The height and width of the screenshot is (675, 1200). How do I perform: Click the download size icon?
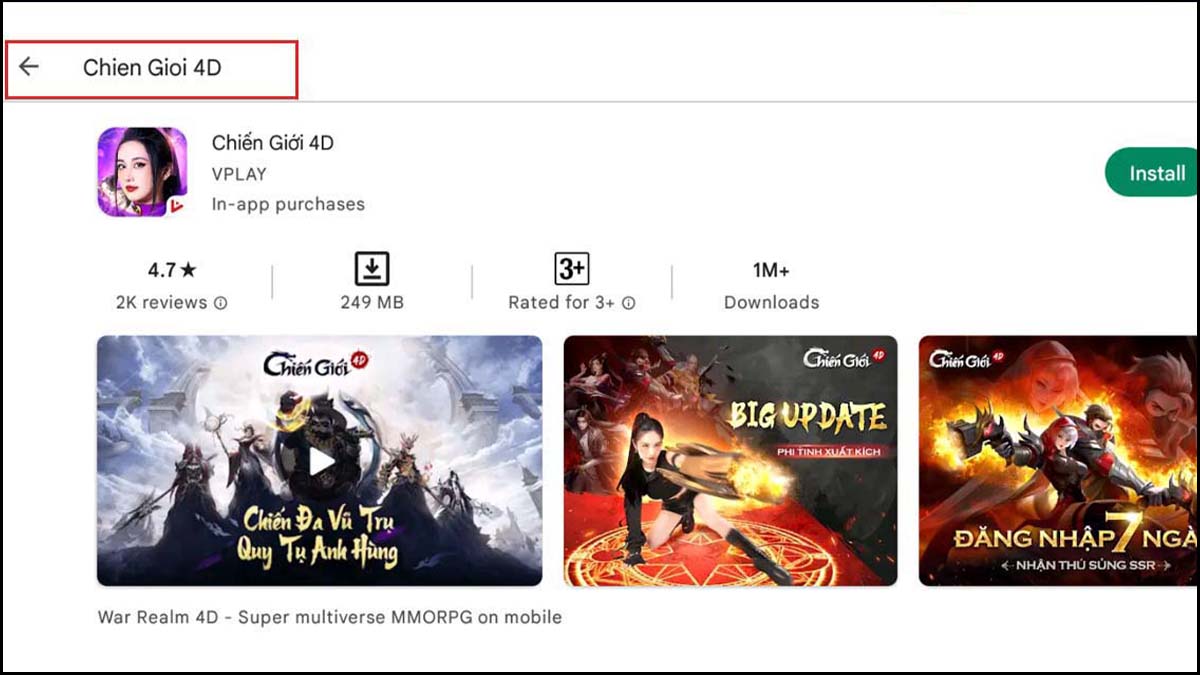click(372, 269)
